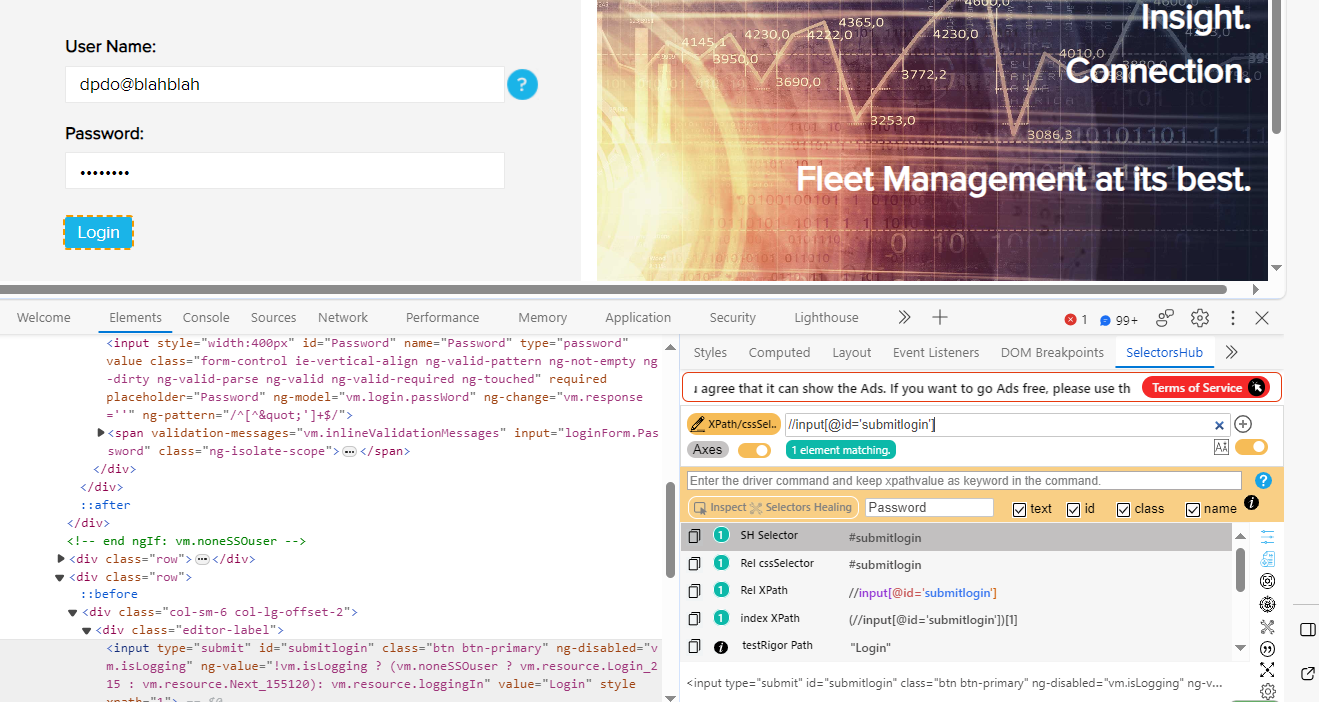Viewport: 1319px width, 702px height.
Task: Expand the span validation-messages node
Action: pyautogui.click(x=101, y=433)
